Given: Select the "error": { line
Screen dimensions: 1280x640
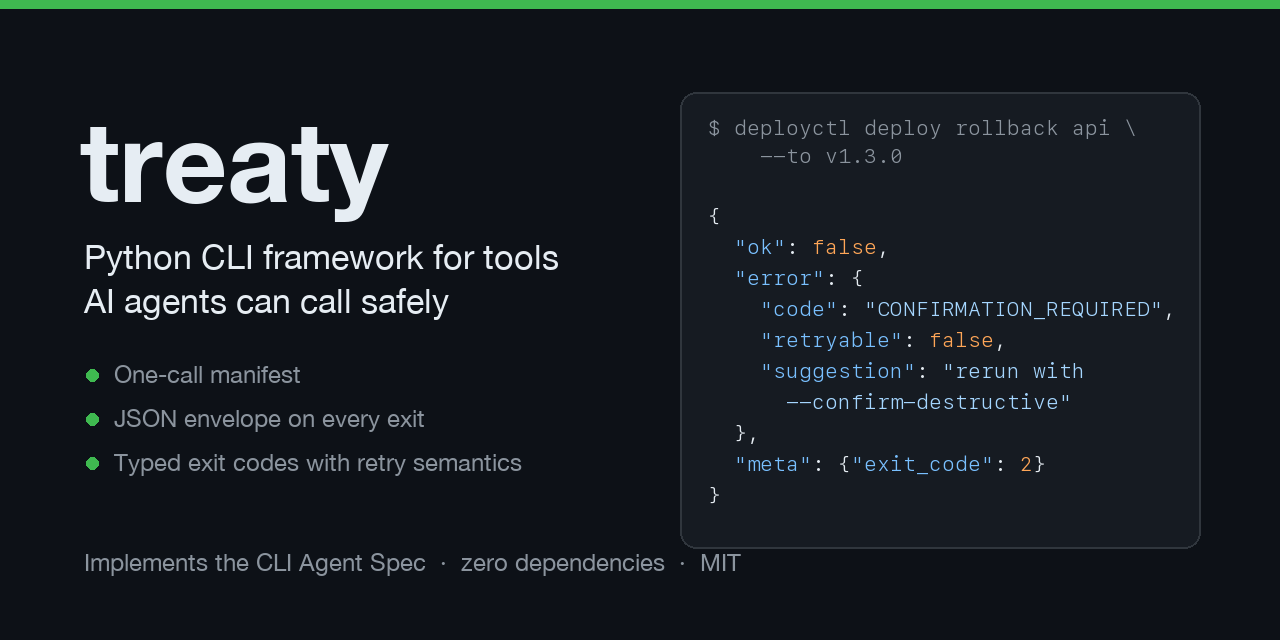Looking at the screenshot, I should 799,278.
